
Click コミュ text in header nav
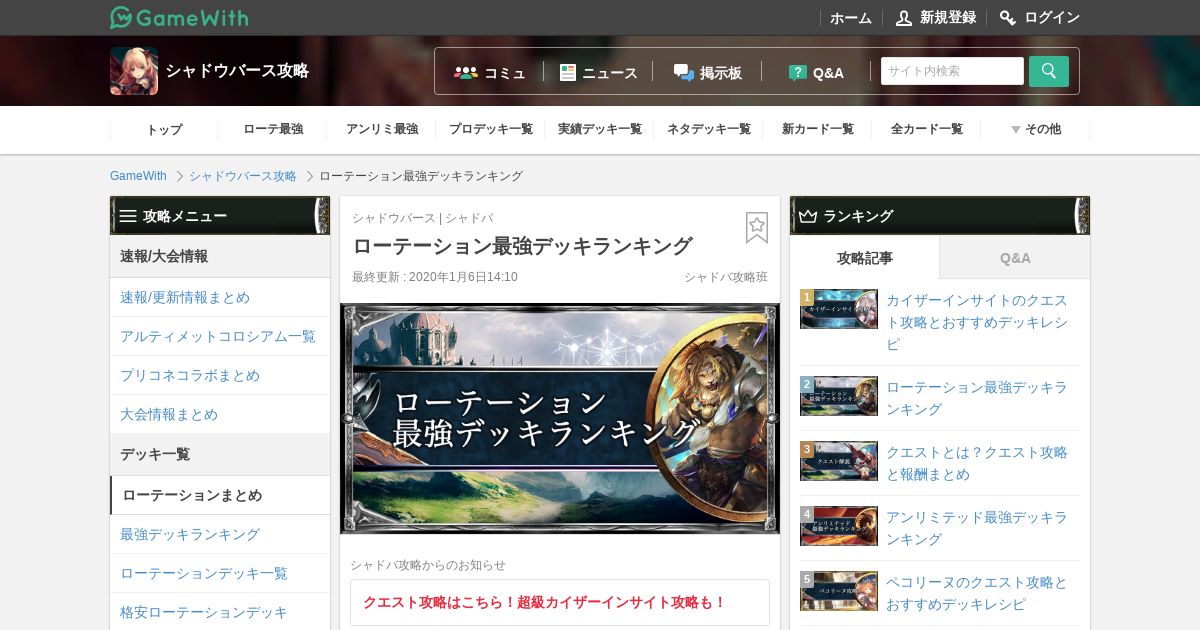(x=505, y=73)
